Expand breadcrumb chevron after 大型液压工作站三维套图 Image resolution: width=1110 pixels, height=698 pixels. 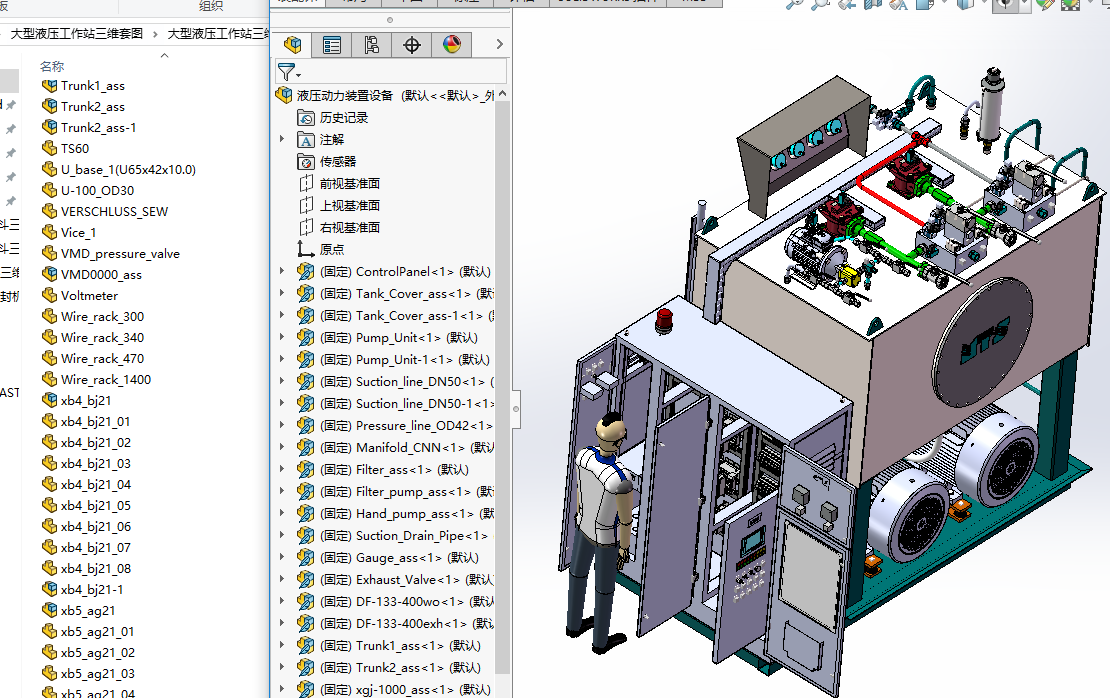pos(155,34)
